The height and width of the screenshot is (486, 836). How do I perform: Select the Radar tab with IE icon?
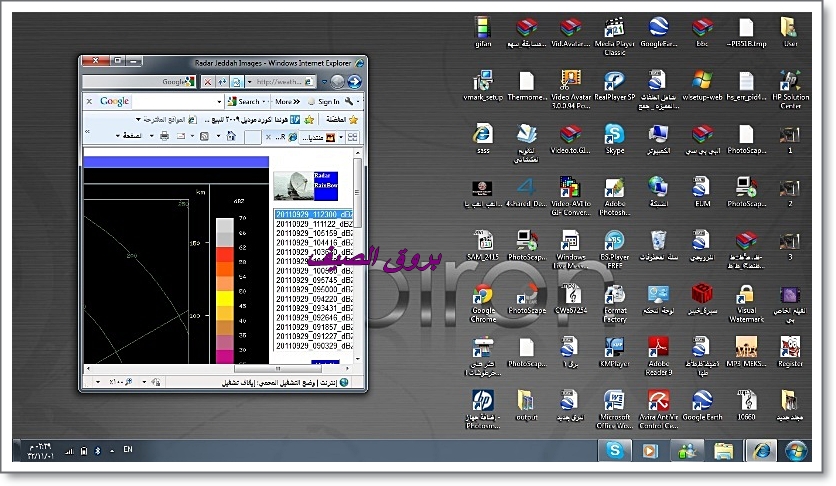click(x=281, y=137)
